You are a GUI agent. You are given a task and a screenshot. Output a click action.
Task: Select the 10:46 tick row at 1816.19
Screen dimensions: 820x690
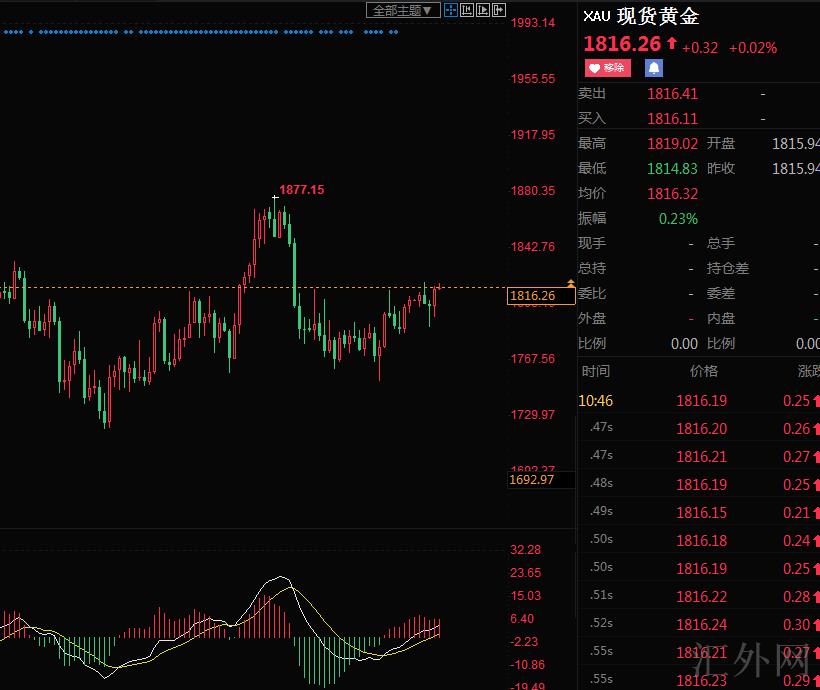click(700, 401)
